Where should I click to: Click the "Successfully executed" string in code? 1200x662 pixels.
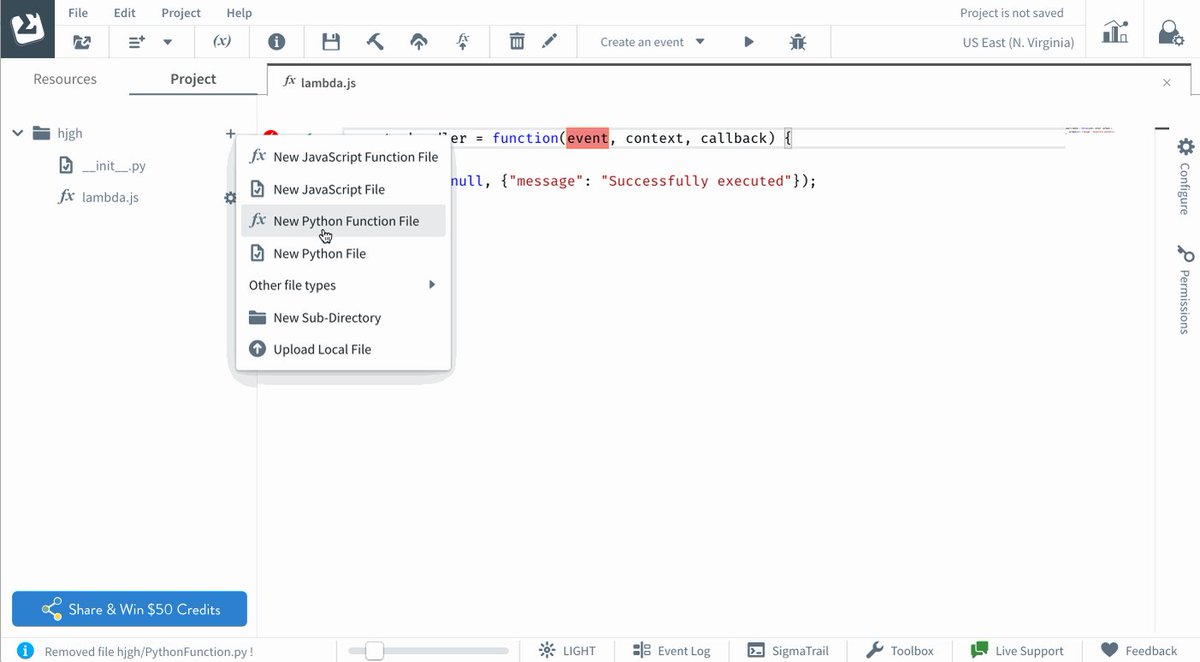[x=695, y=181]
